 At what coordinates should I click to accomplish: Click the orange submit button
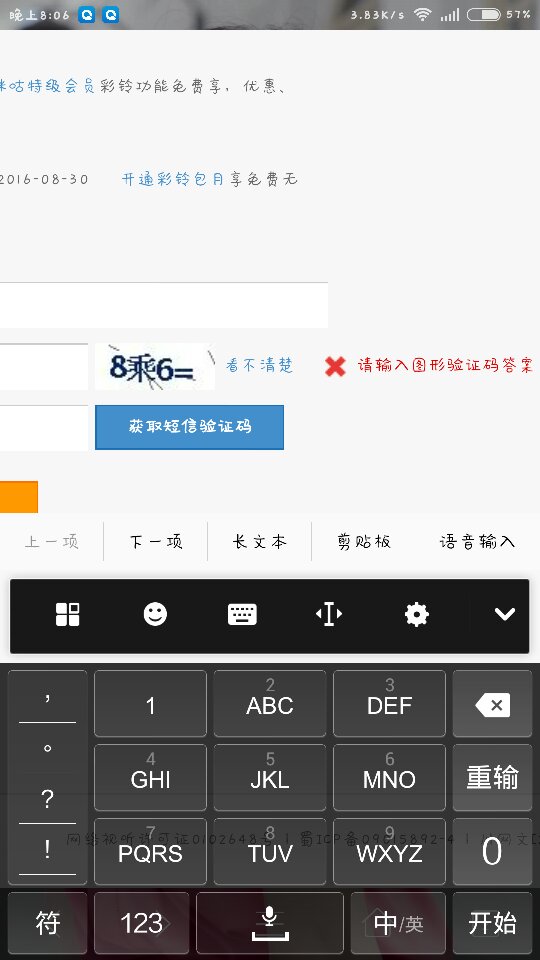(x=18, y=497)
